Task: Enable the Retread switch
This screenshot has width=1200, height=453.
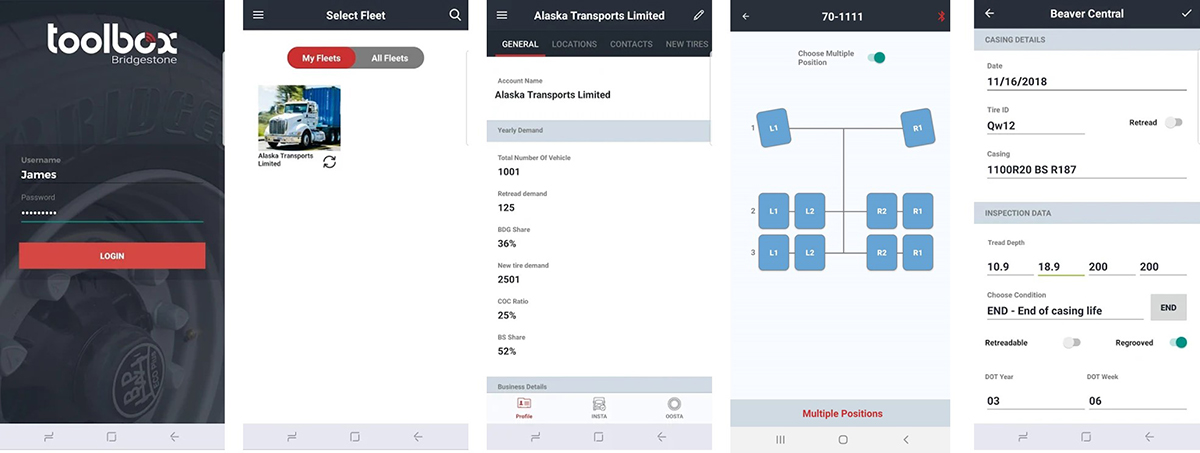Action: pos(1172,122)
